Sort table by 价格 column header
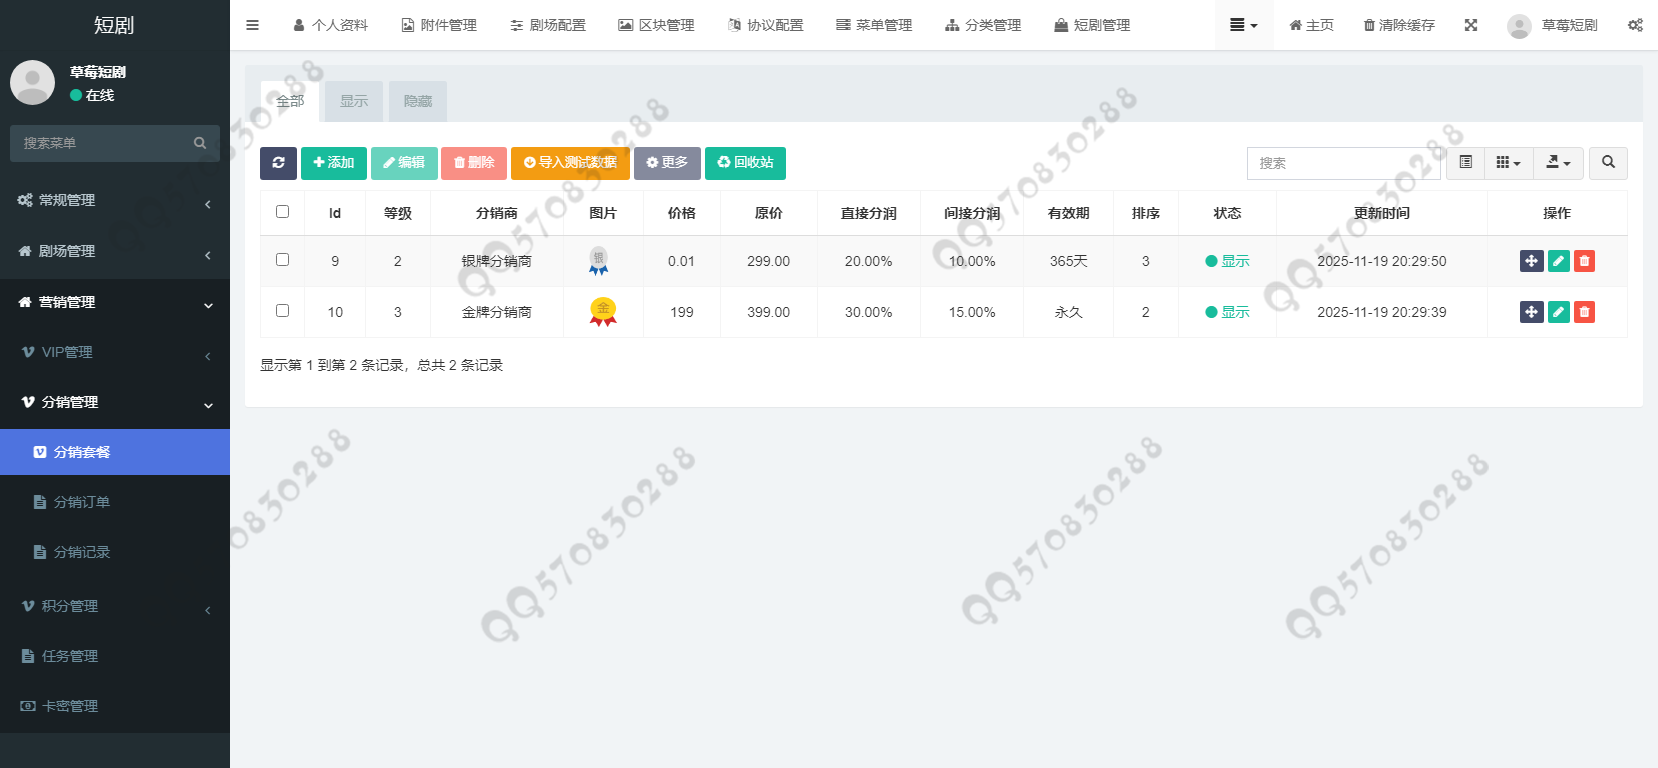1658x768 pixels. [x=682, y=213]
